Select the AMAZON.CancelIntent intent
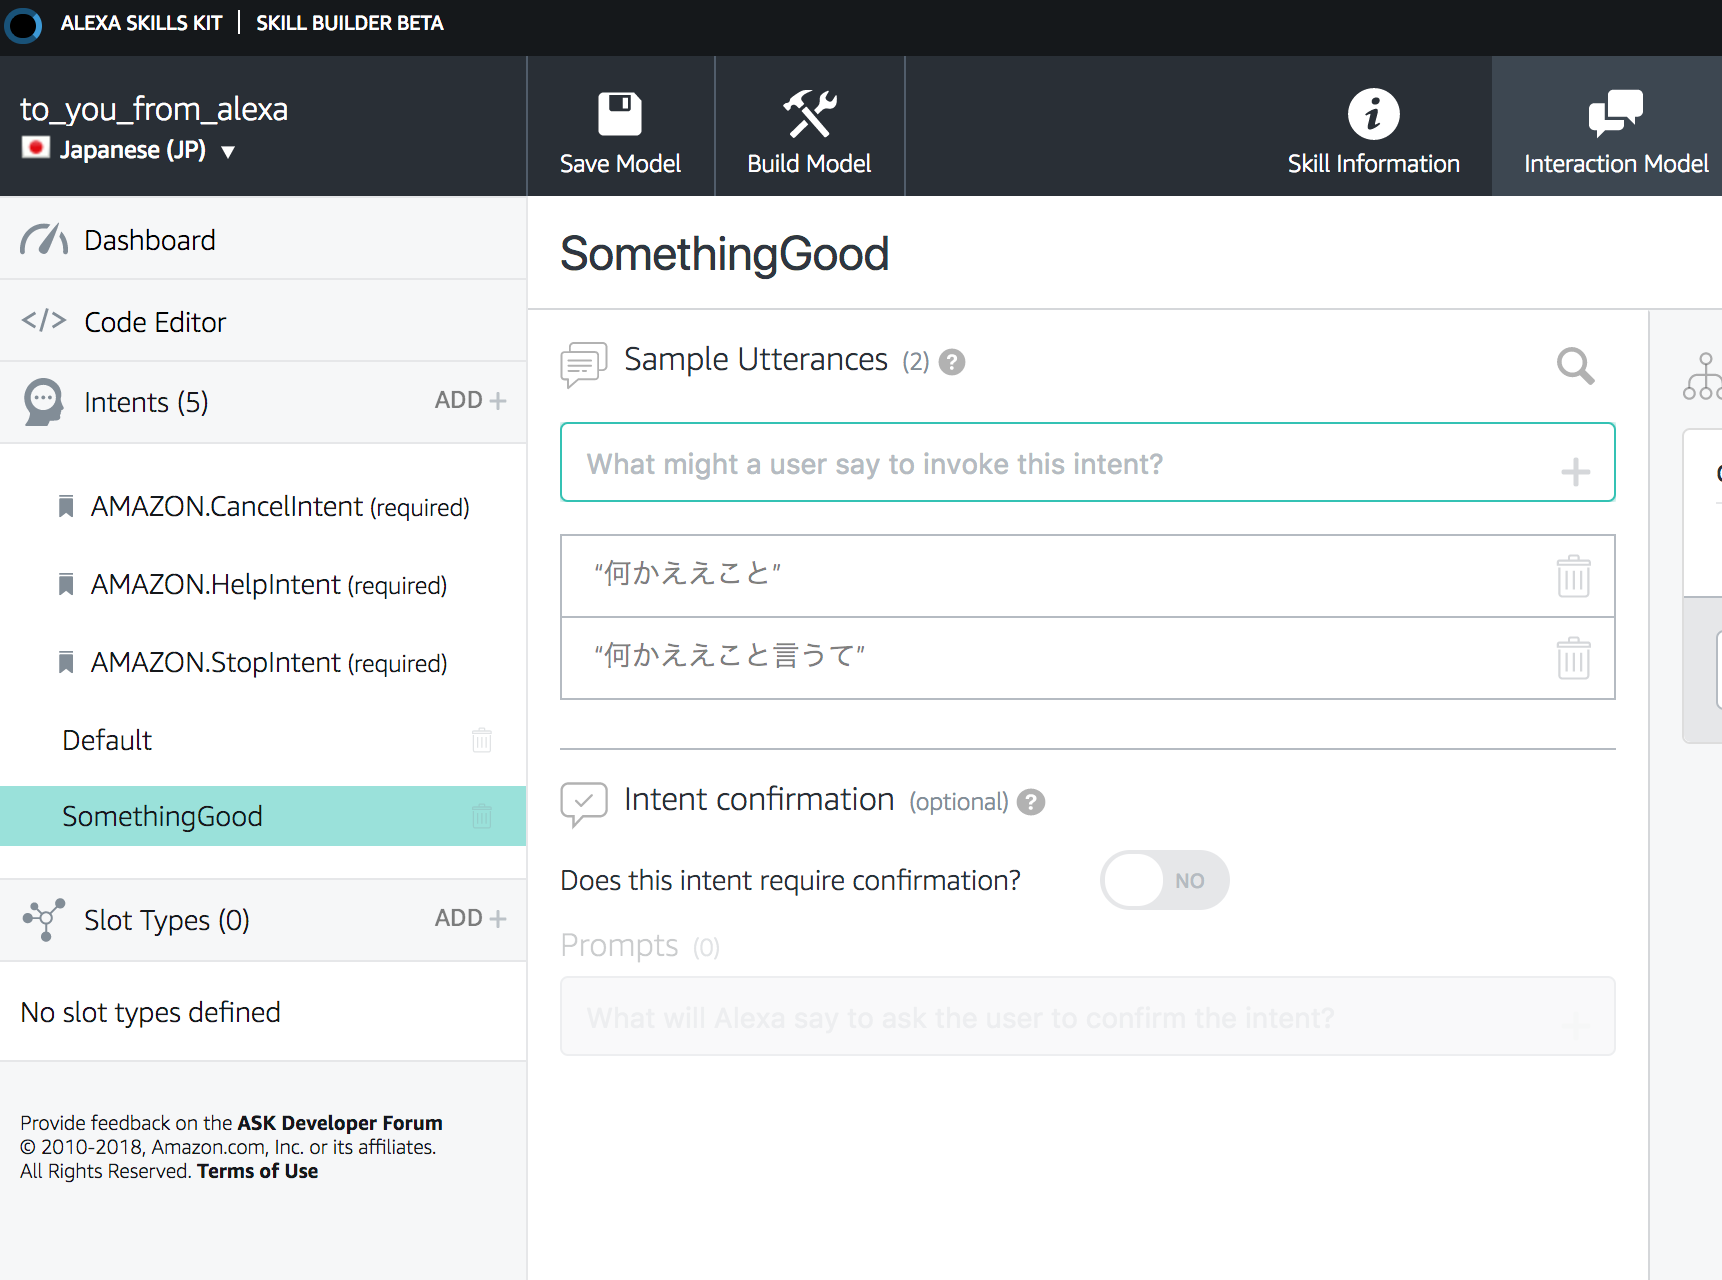Viewport: 1722px width, 1280px height. (x=280, y=507)
